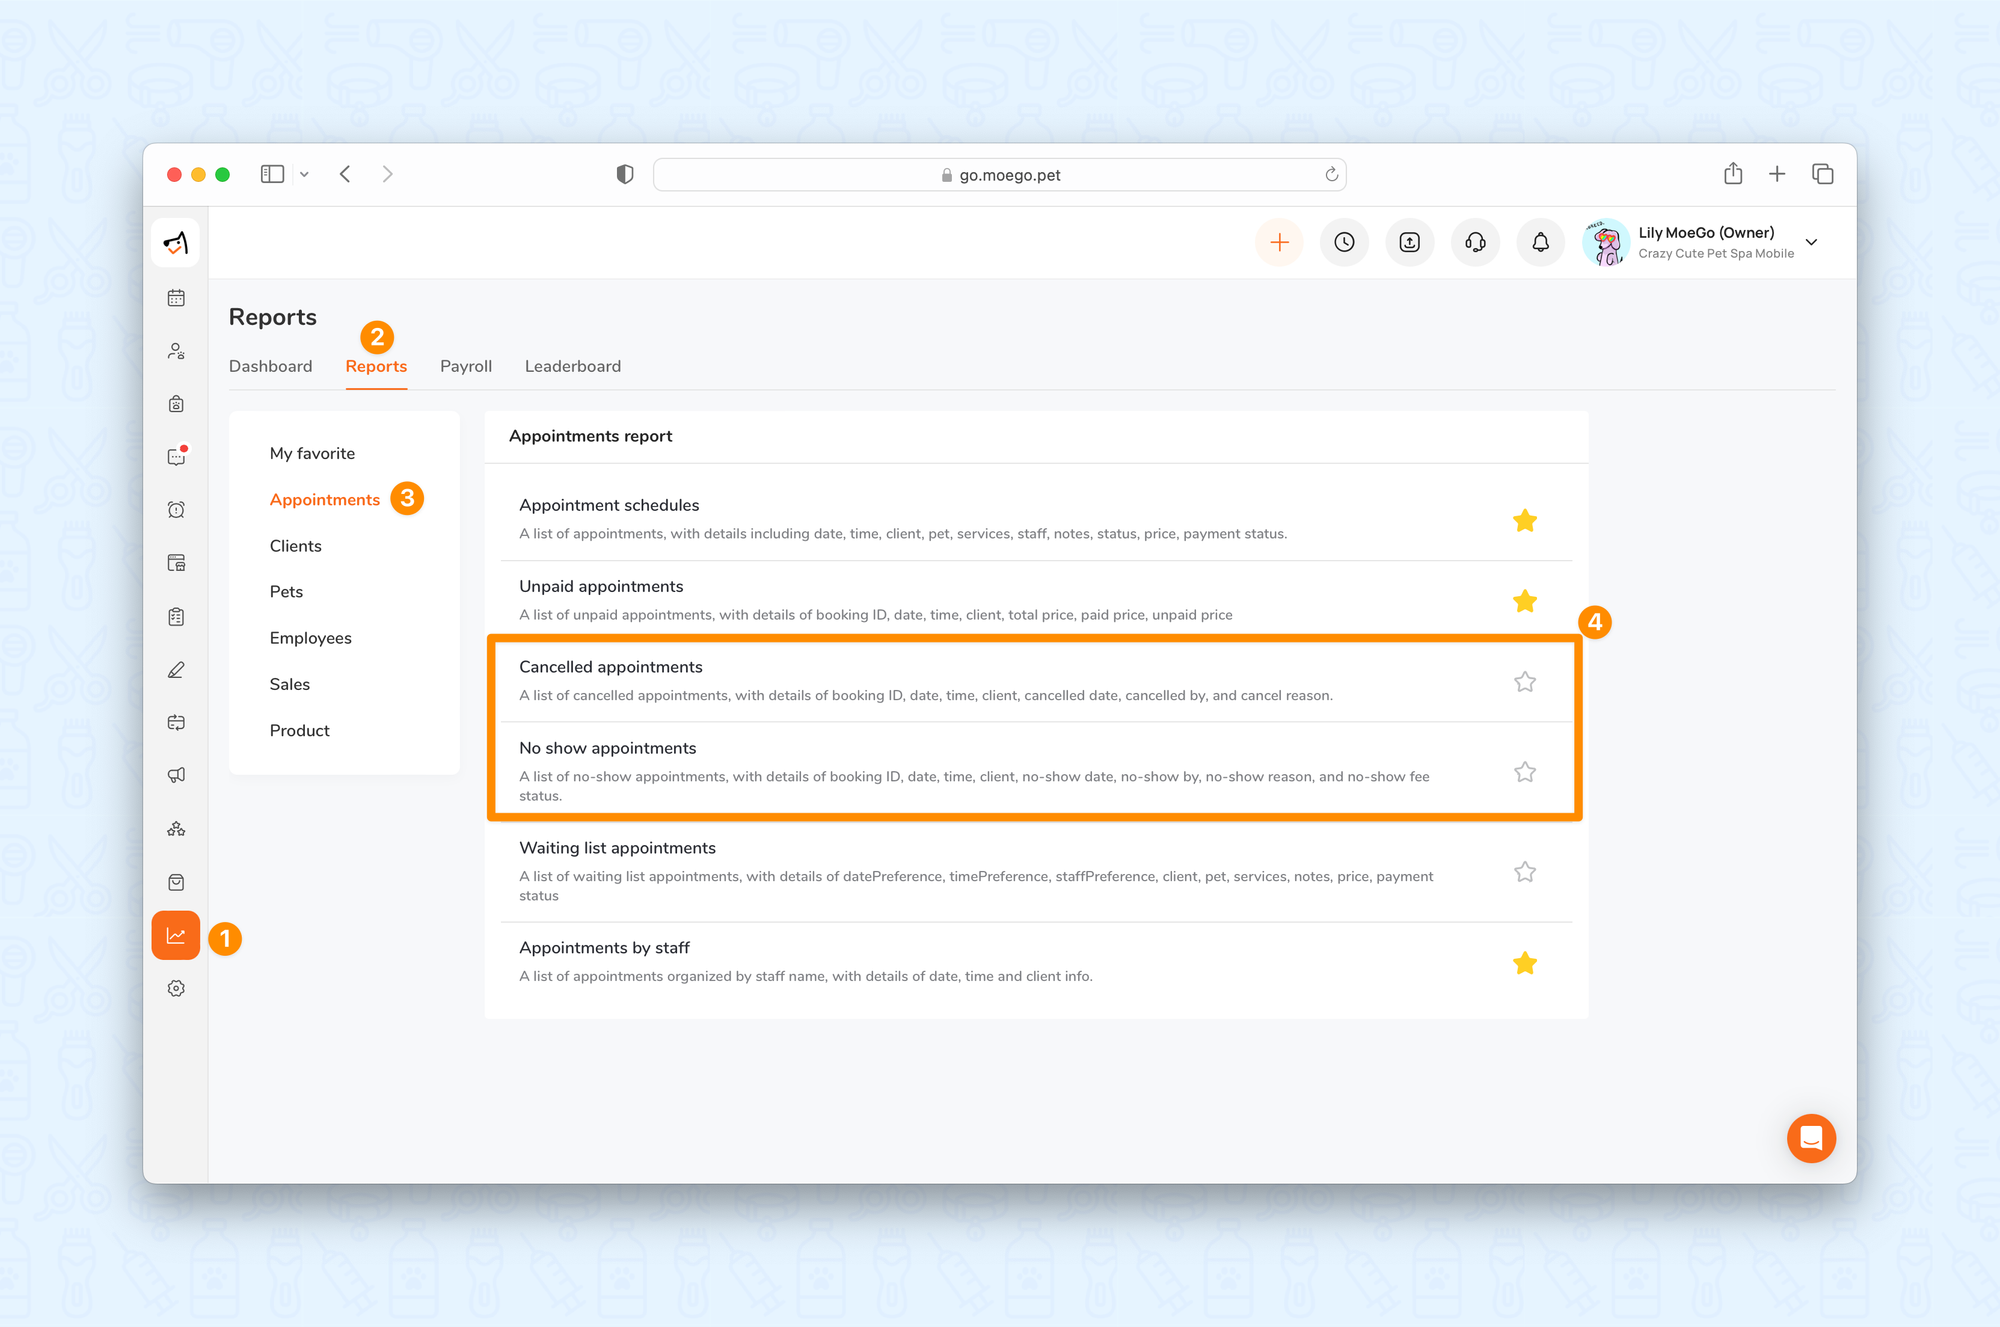Favorite the Waiting list appointments star

click(x=1524, y=872)
